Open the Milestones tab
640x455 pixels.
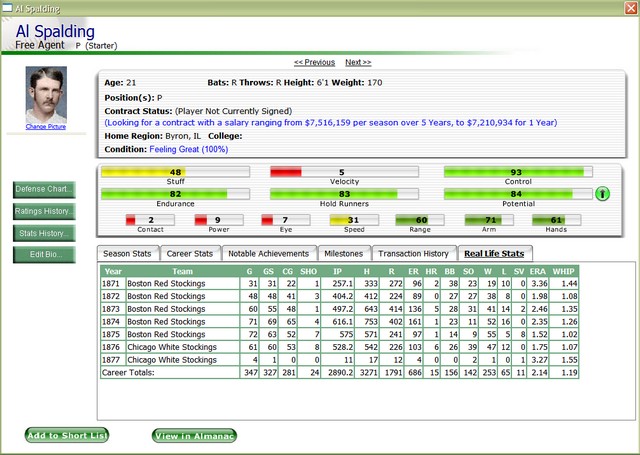[344, 253]
